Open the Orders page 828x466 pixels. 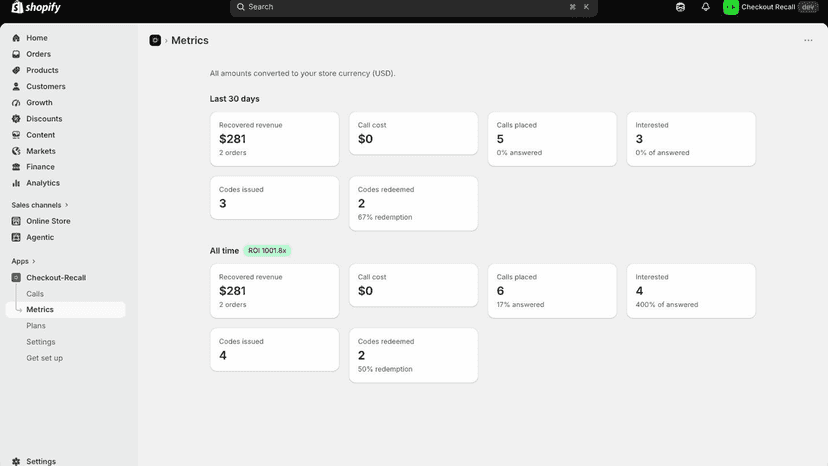(39, 54)
